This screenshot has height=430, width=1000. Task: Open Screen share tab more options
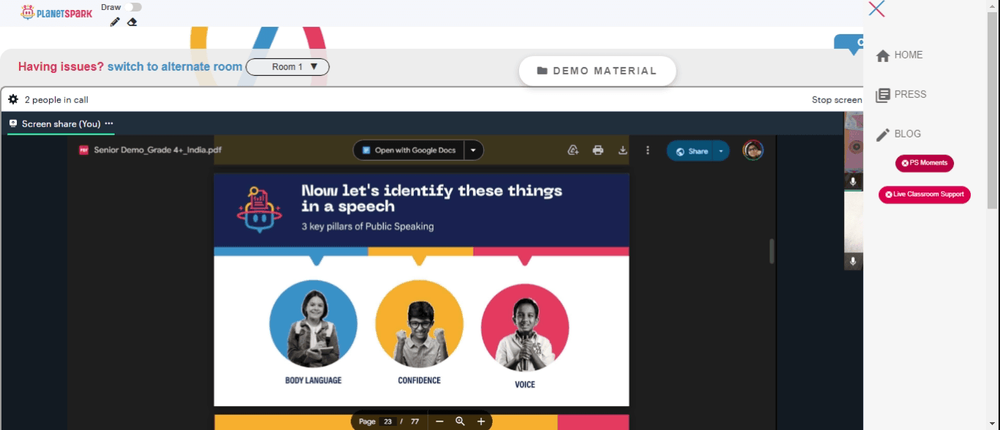[x=109, y=124]
